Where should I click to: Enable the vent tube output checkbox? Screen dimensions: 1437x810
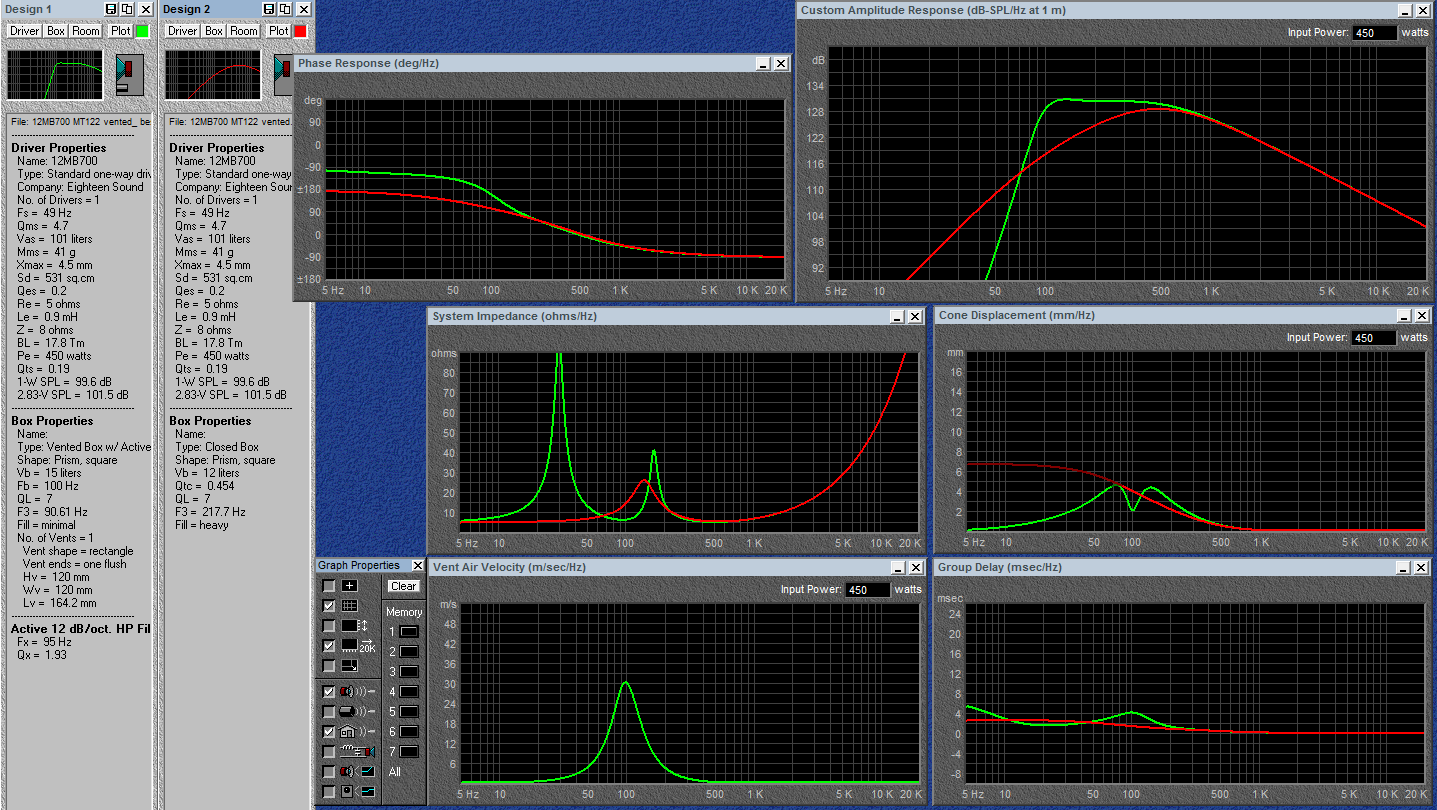coord(329,711)
